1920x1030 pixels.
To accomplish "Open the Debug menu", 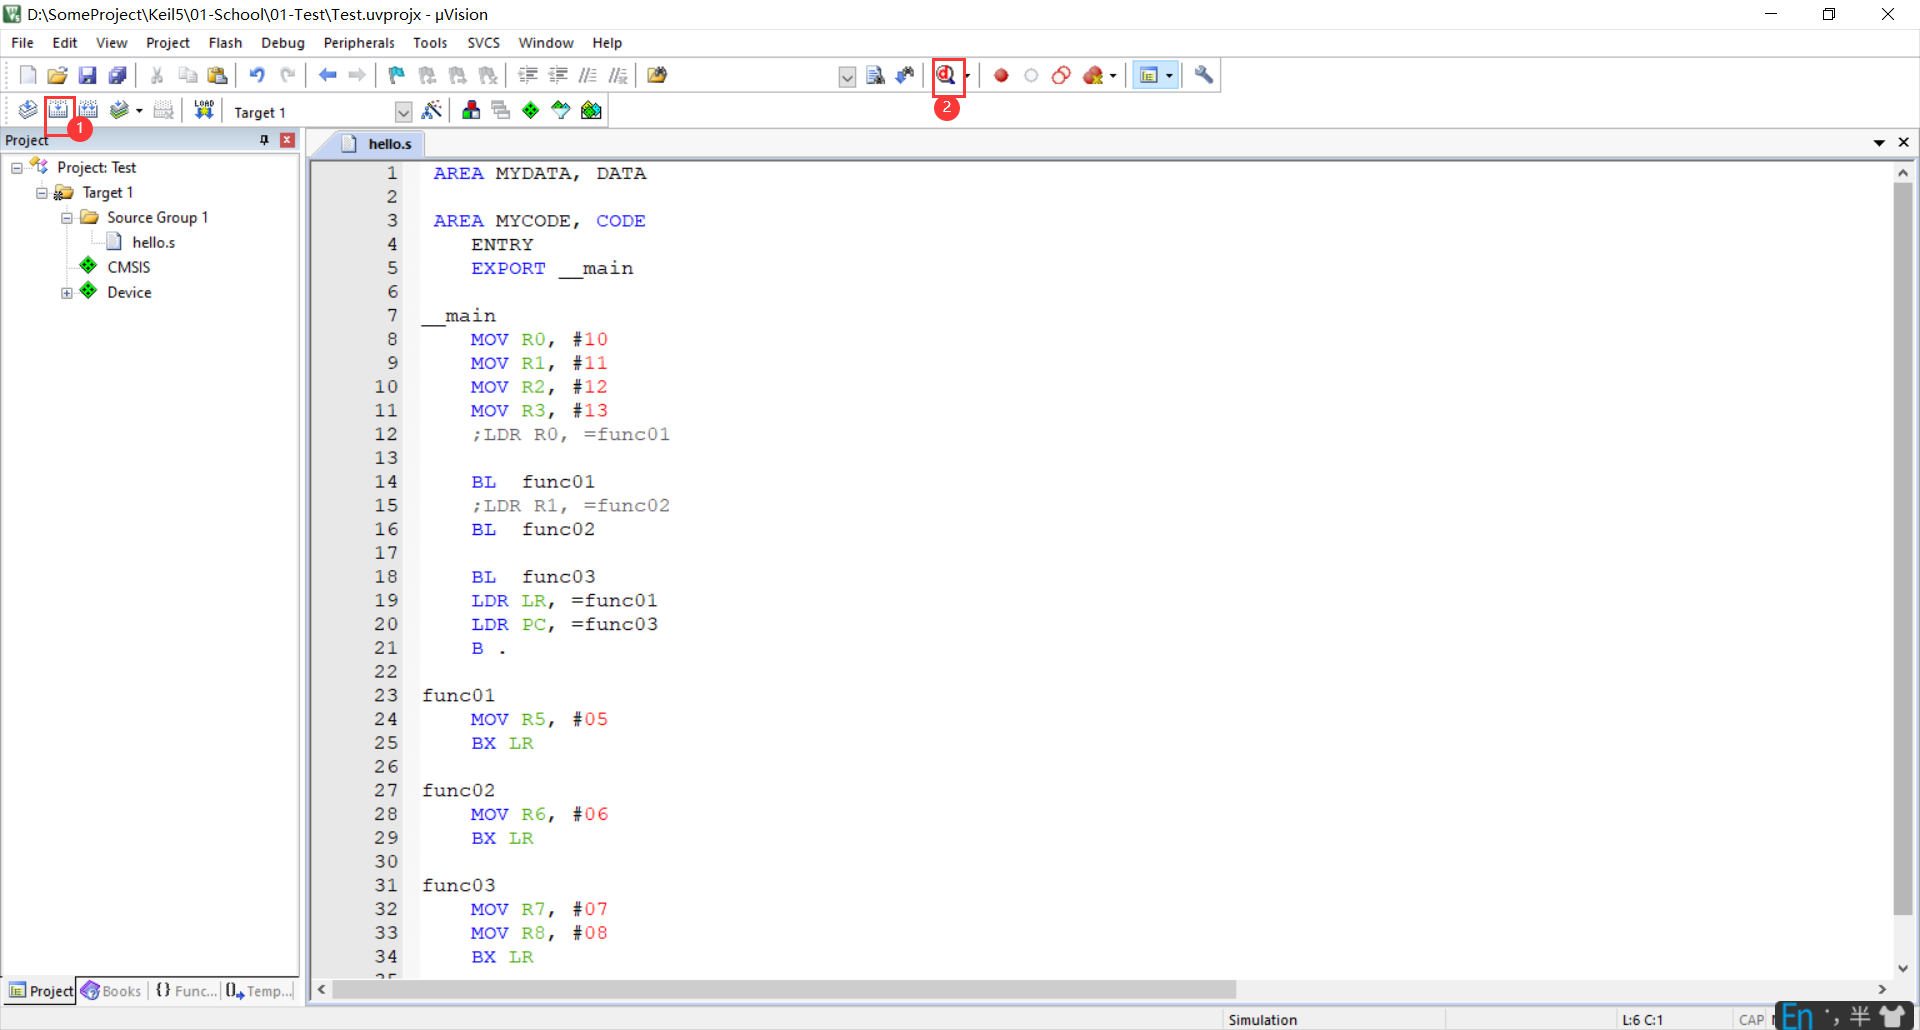I will (x=283, y=43).
